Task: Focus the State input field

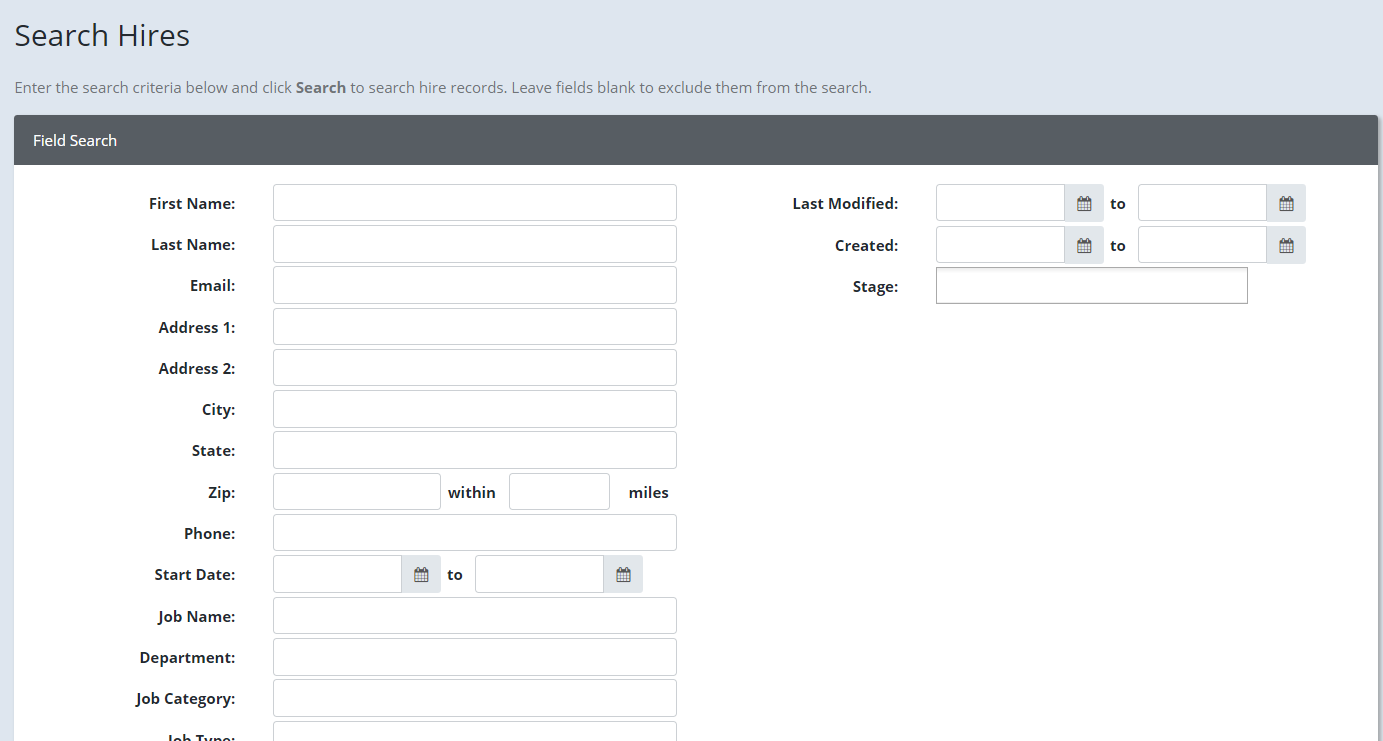Action: [474, 449]
